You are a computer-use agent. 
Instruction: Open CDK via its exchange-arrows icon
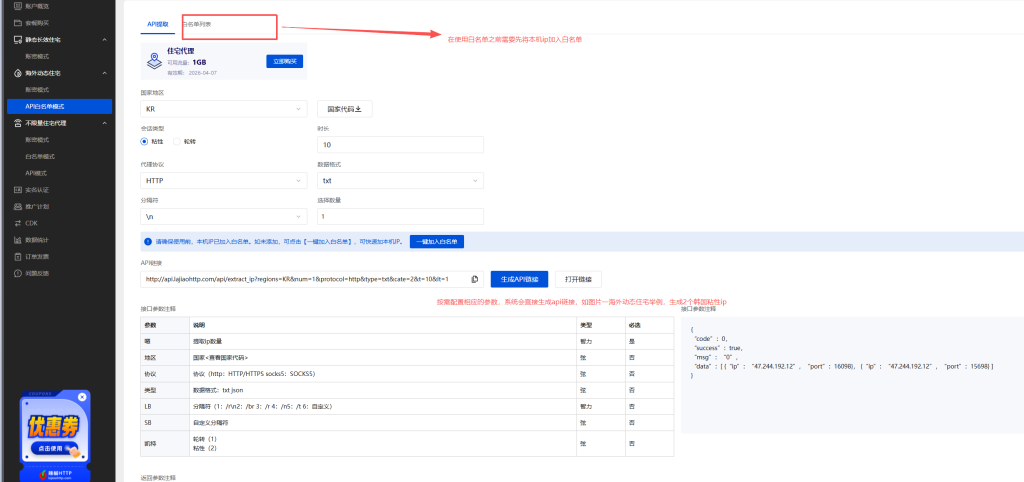coord(18,223)
